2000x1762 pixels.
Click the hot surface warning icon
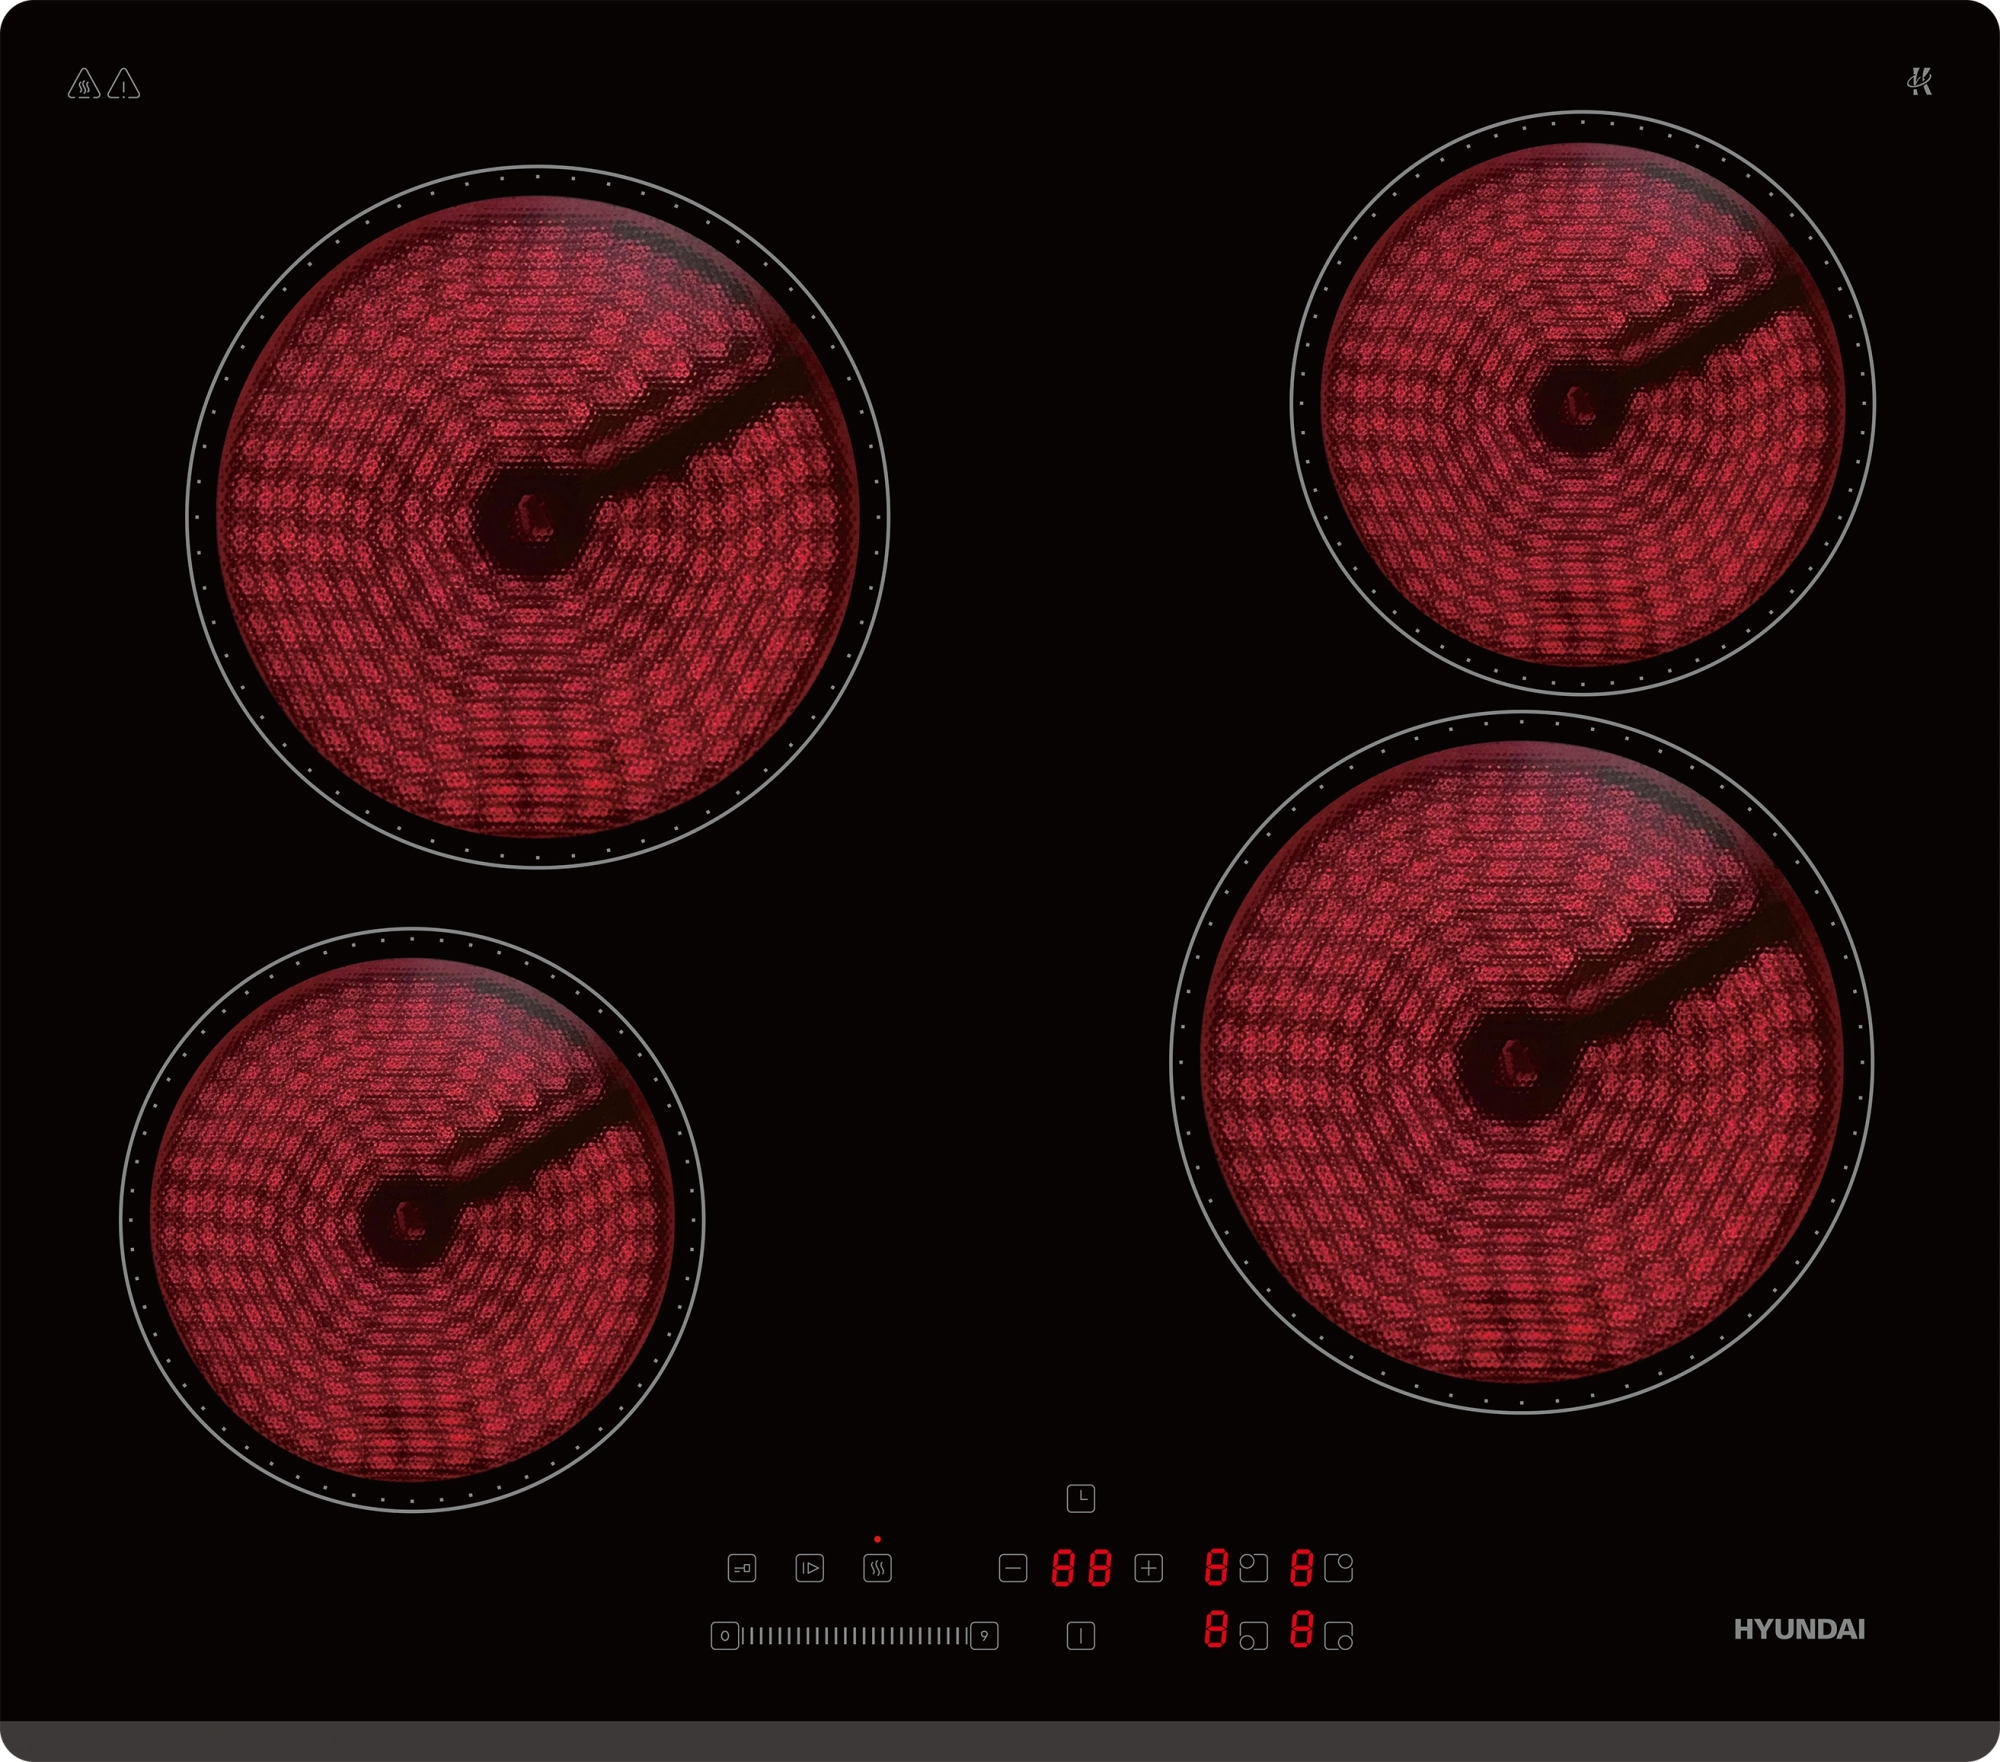84,84
